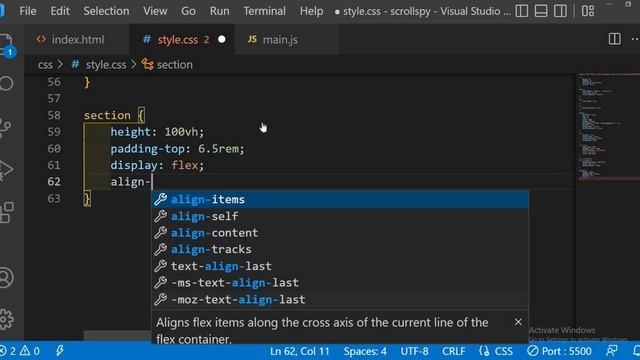Click Spaces: 4 indentation setting
This screenshot has height=360, width=640.
point(365,351)
